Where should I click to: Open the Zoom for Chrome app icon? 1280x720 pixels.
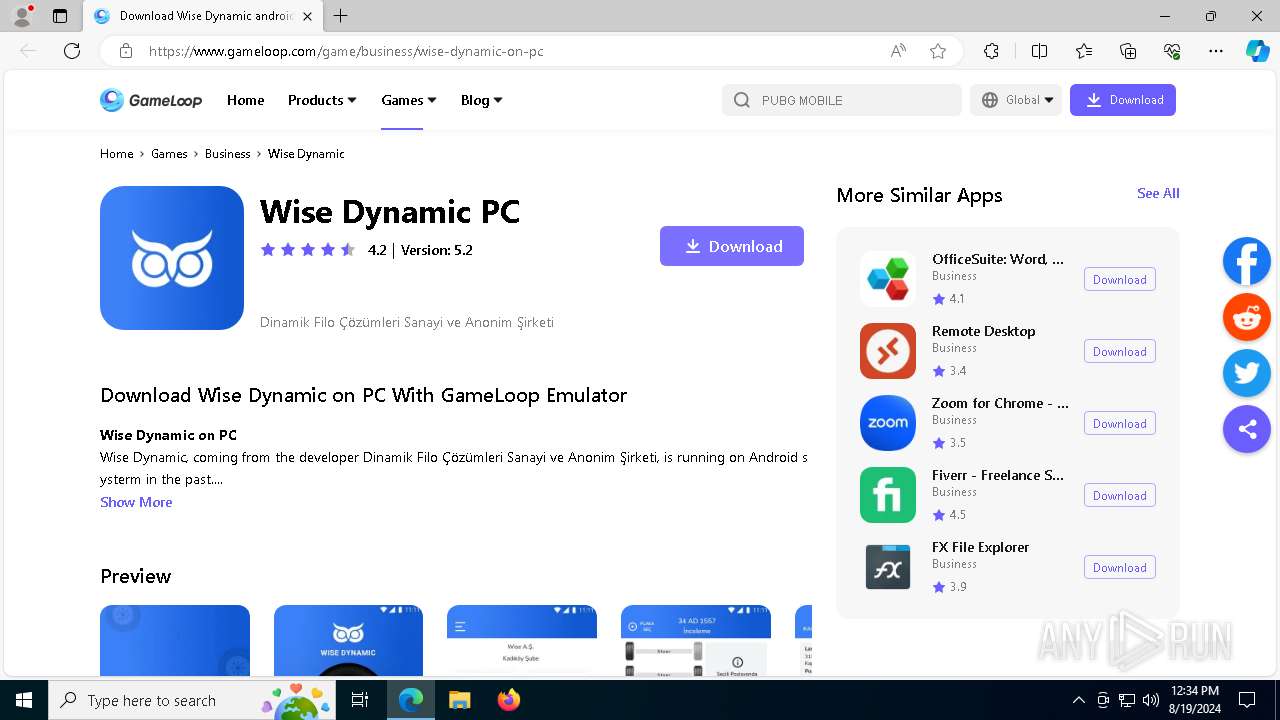(888, 423)
